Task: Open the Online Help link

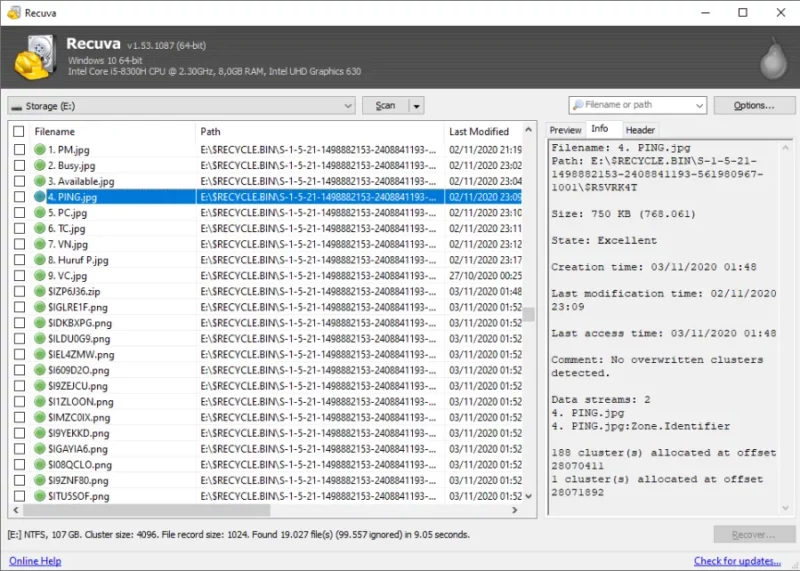Action: (x=35, y=561)
